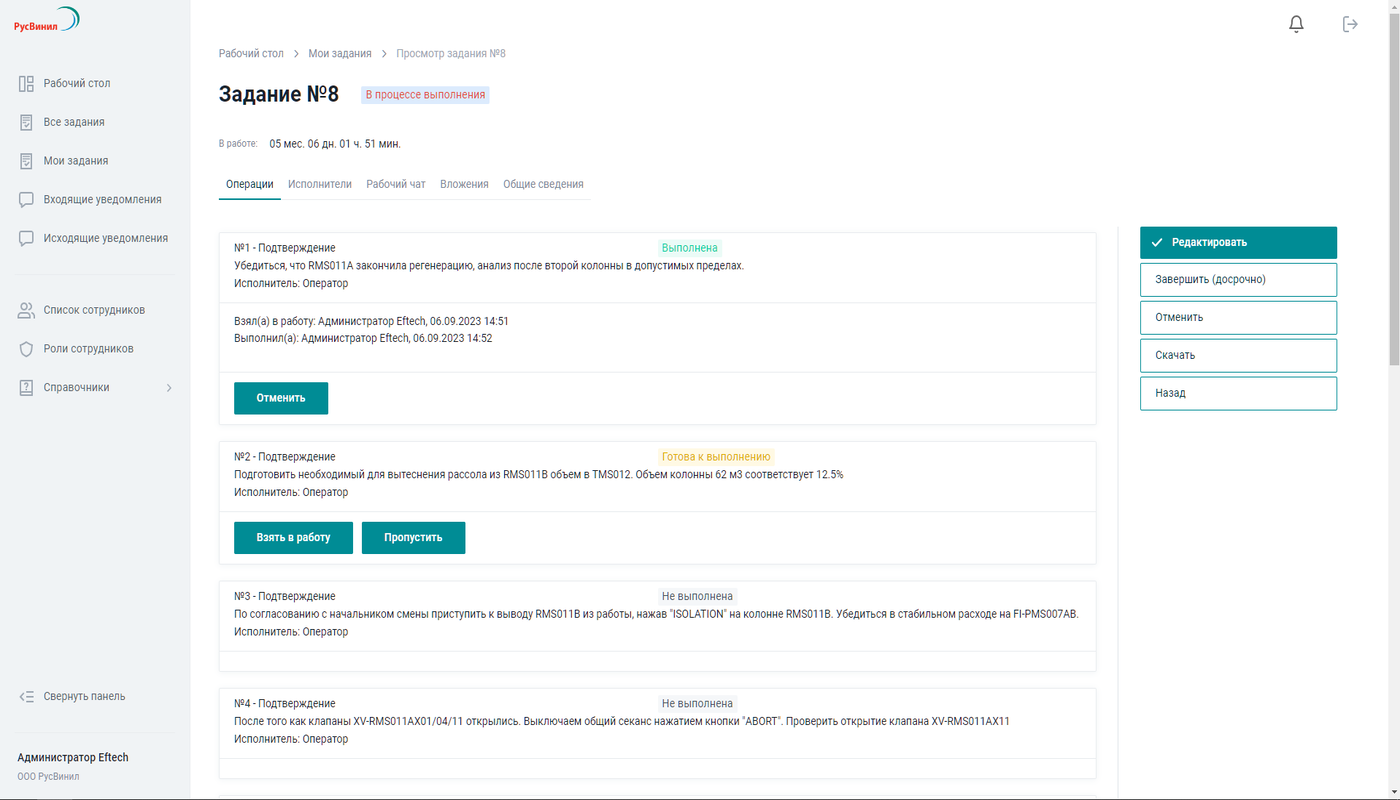Click the №2 - Подтверждение operation title
The image size is (1400, 800).
[x=285, y=457]
